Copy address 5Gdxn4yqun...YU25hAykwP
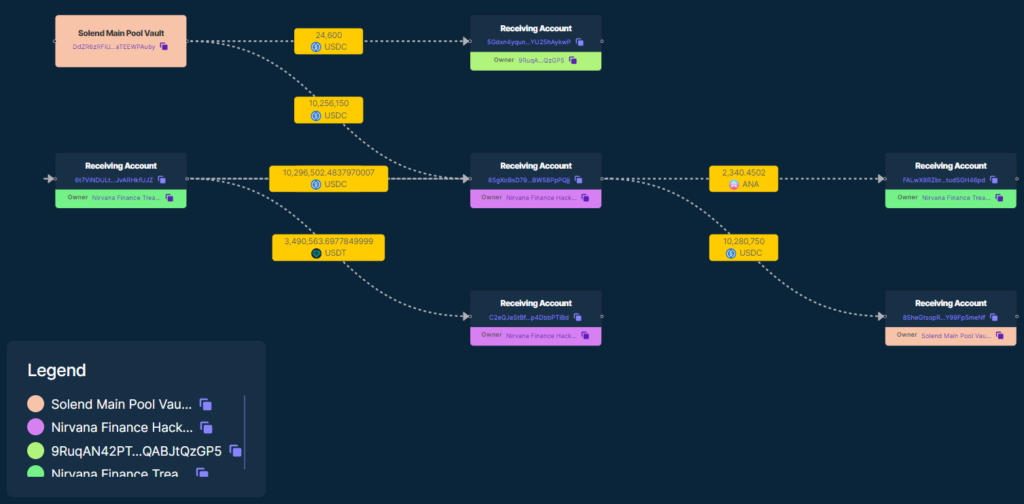Screen dimensions: 1024x504 click(x=579, y=42)
